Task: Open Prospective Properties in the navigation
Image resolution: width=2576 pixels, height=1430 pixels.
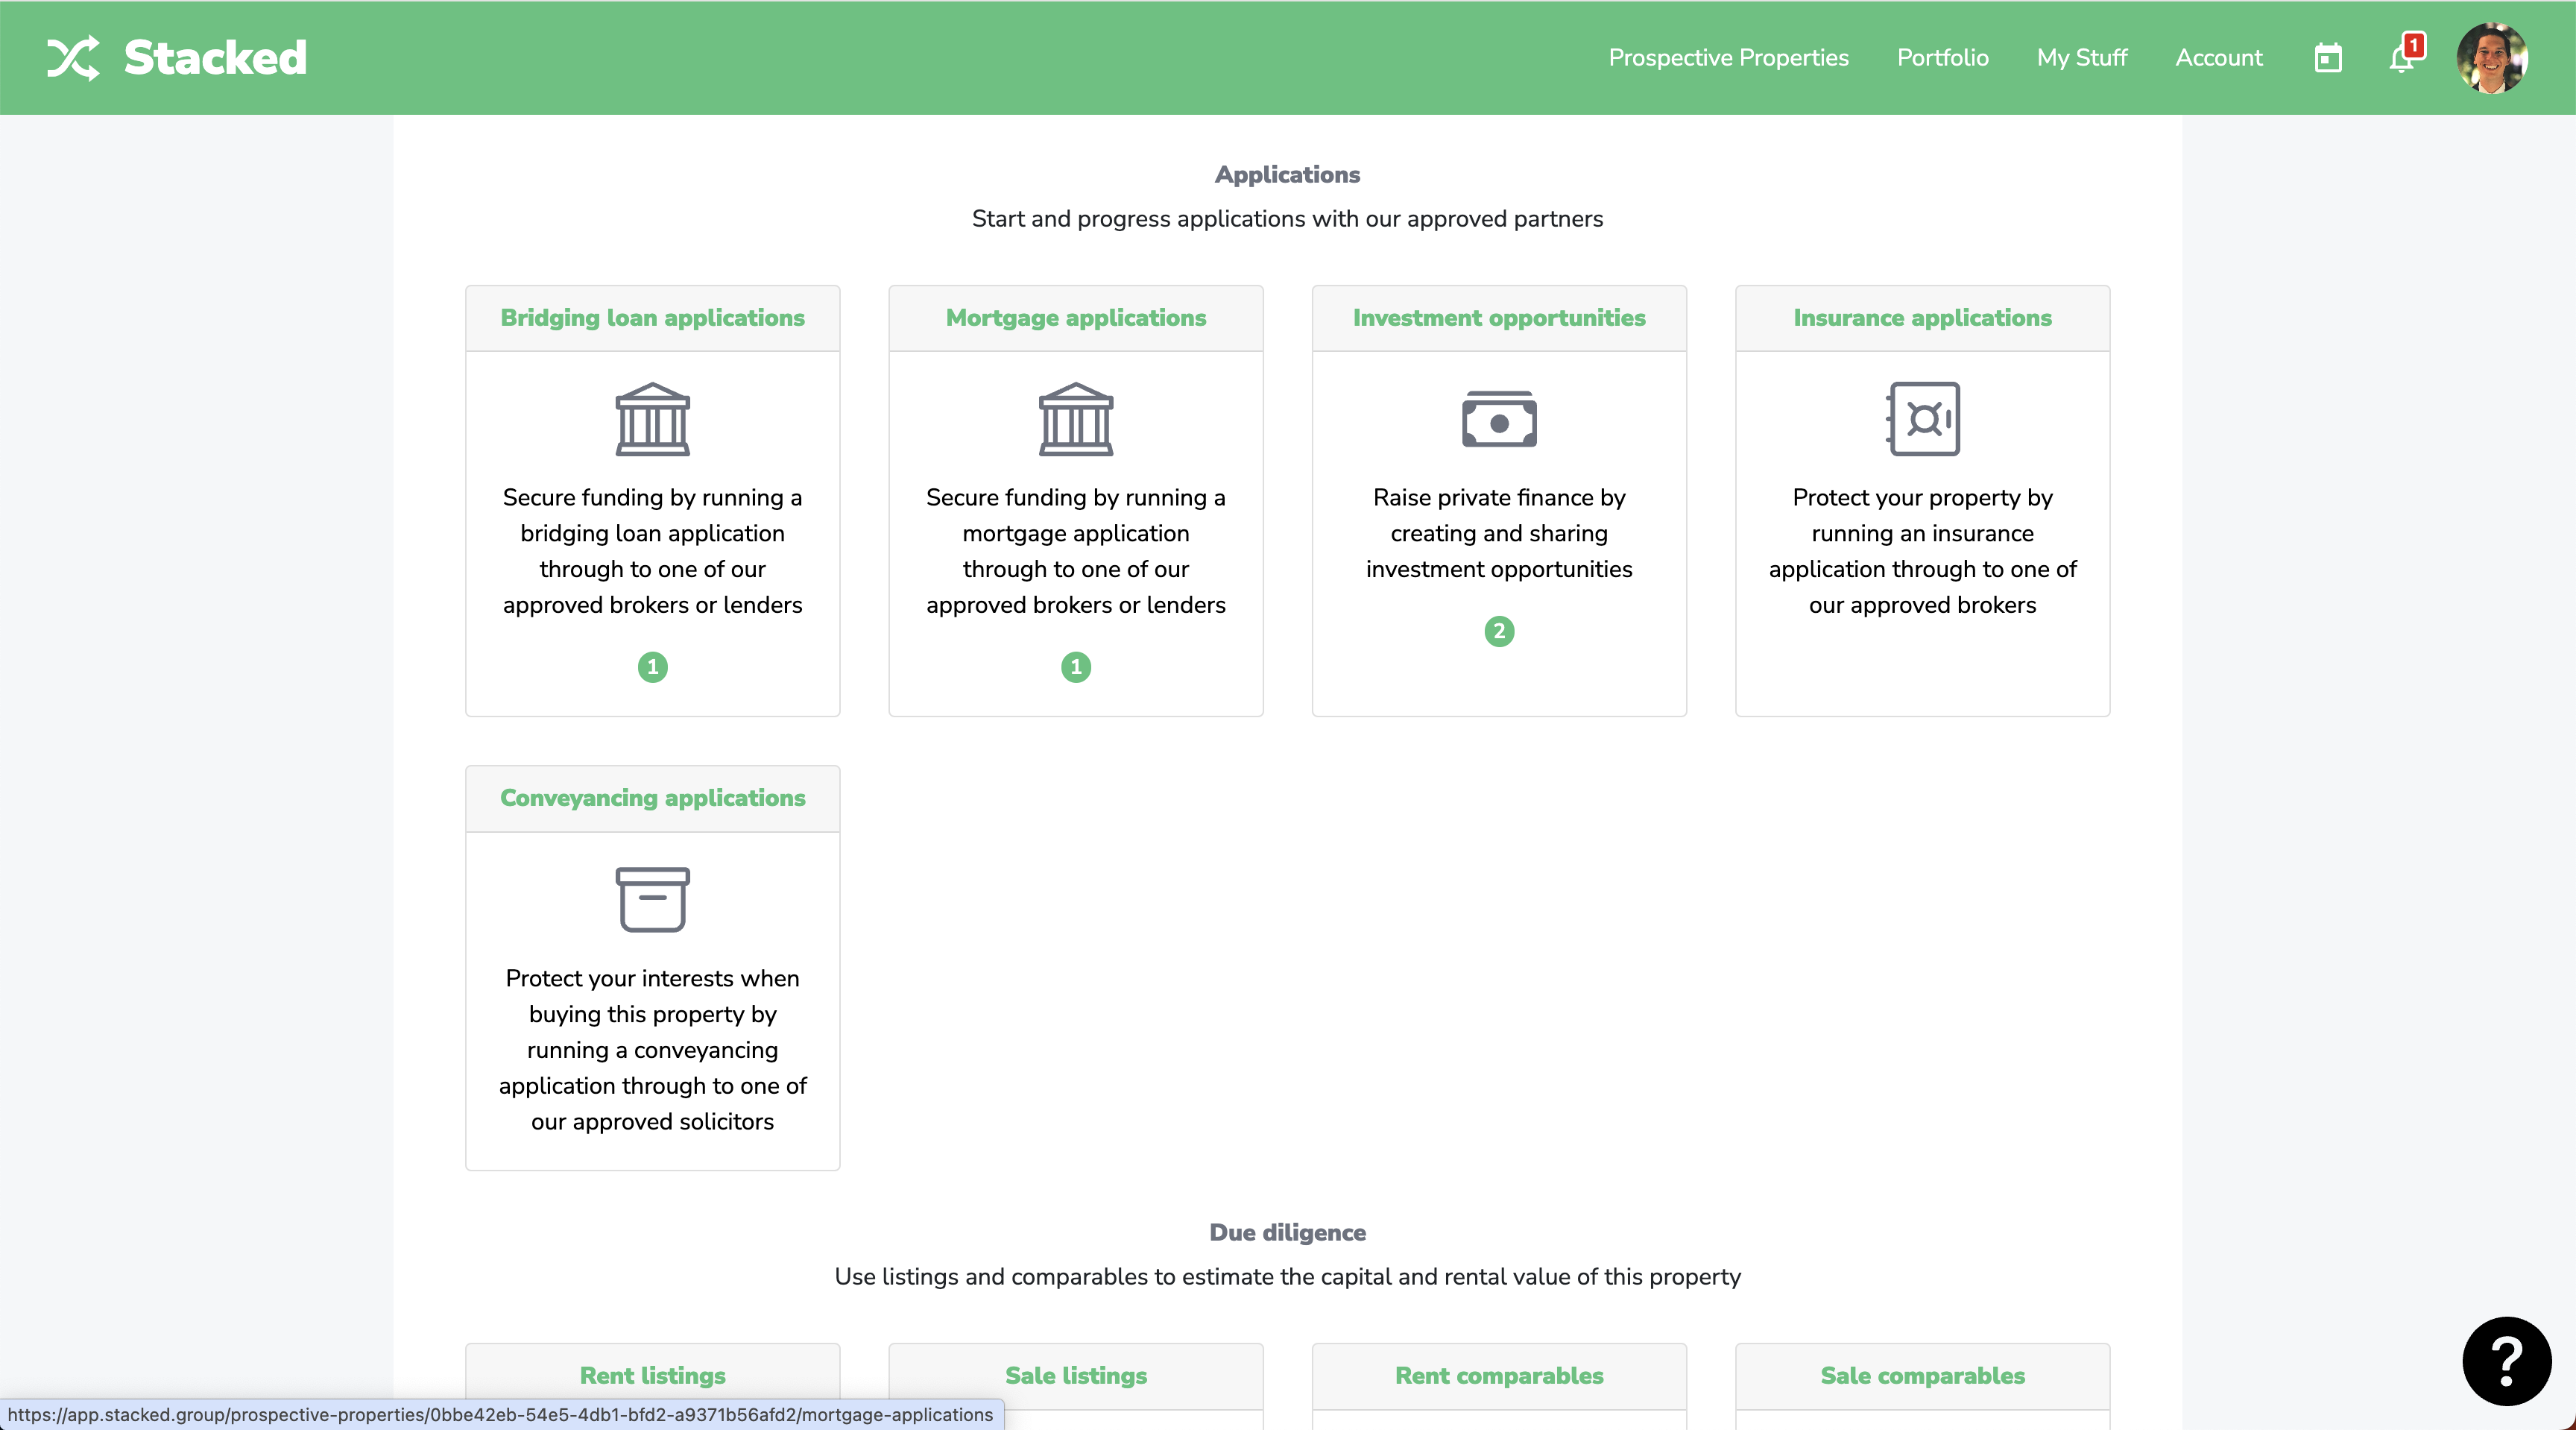Action: pyautogui.click(x=1727, y=58)
